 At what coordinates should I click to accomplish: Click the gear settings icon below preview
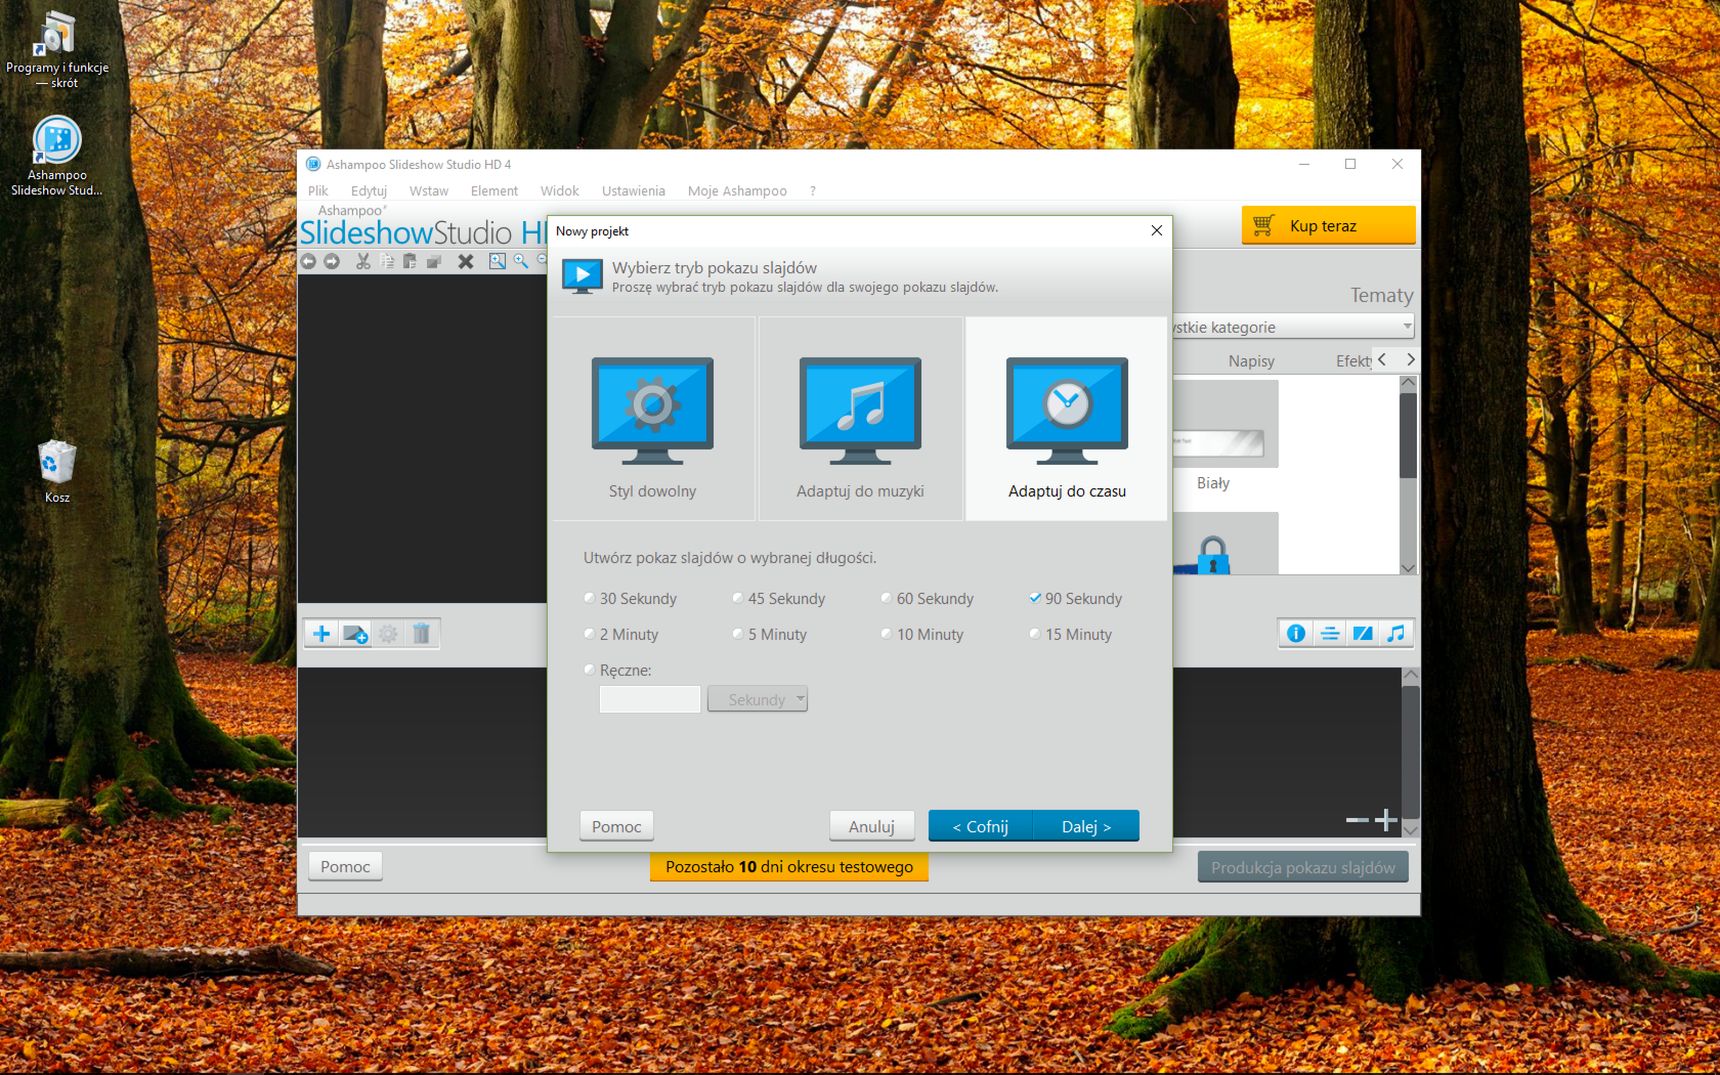click(x=388, y=634)
